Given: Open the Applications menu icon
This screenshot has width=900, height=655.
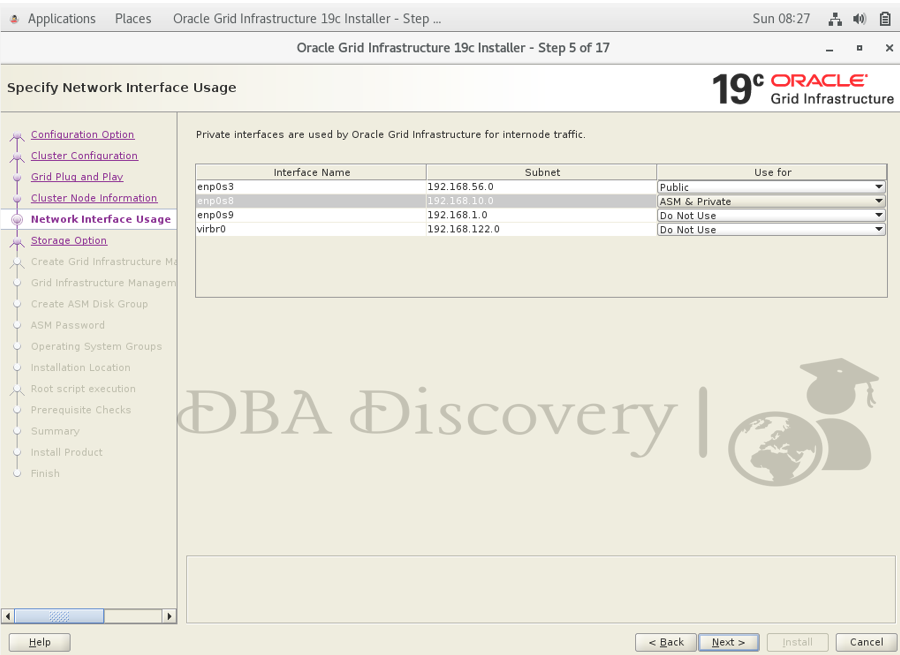Looking at the screenshot, I should [x=14, y=19].
